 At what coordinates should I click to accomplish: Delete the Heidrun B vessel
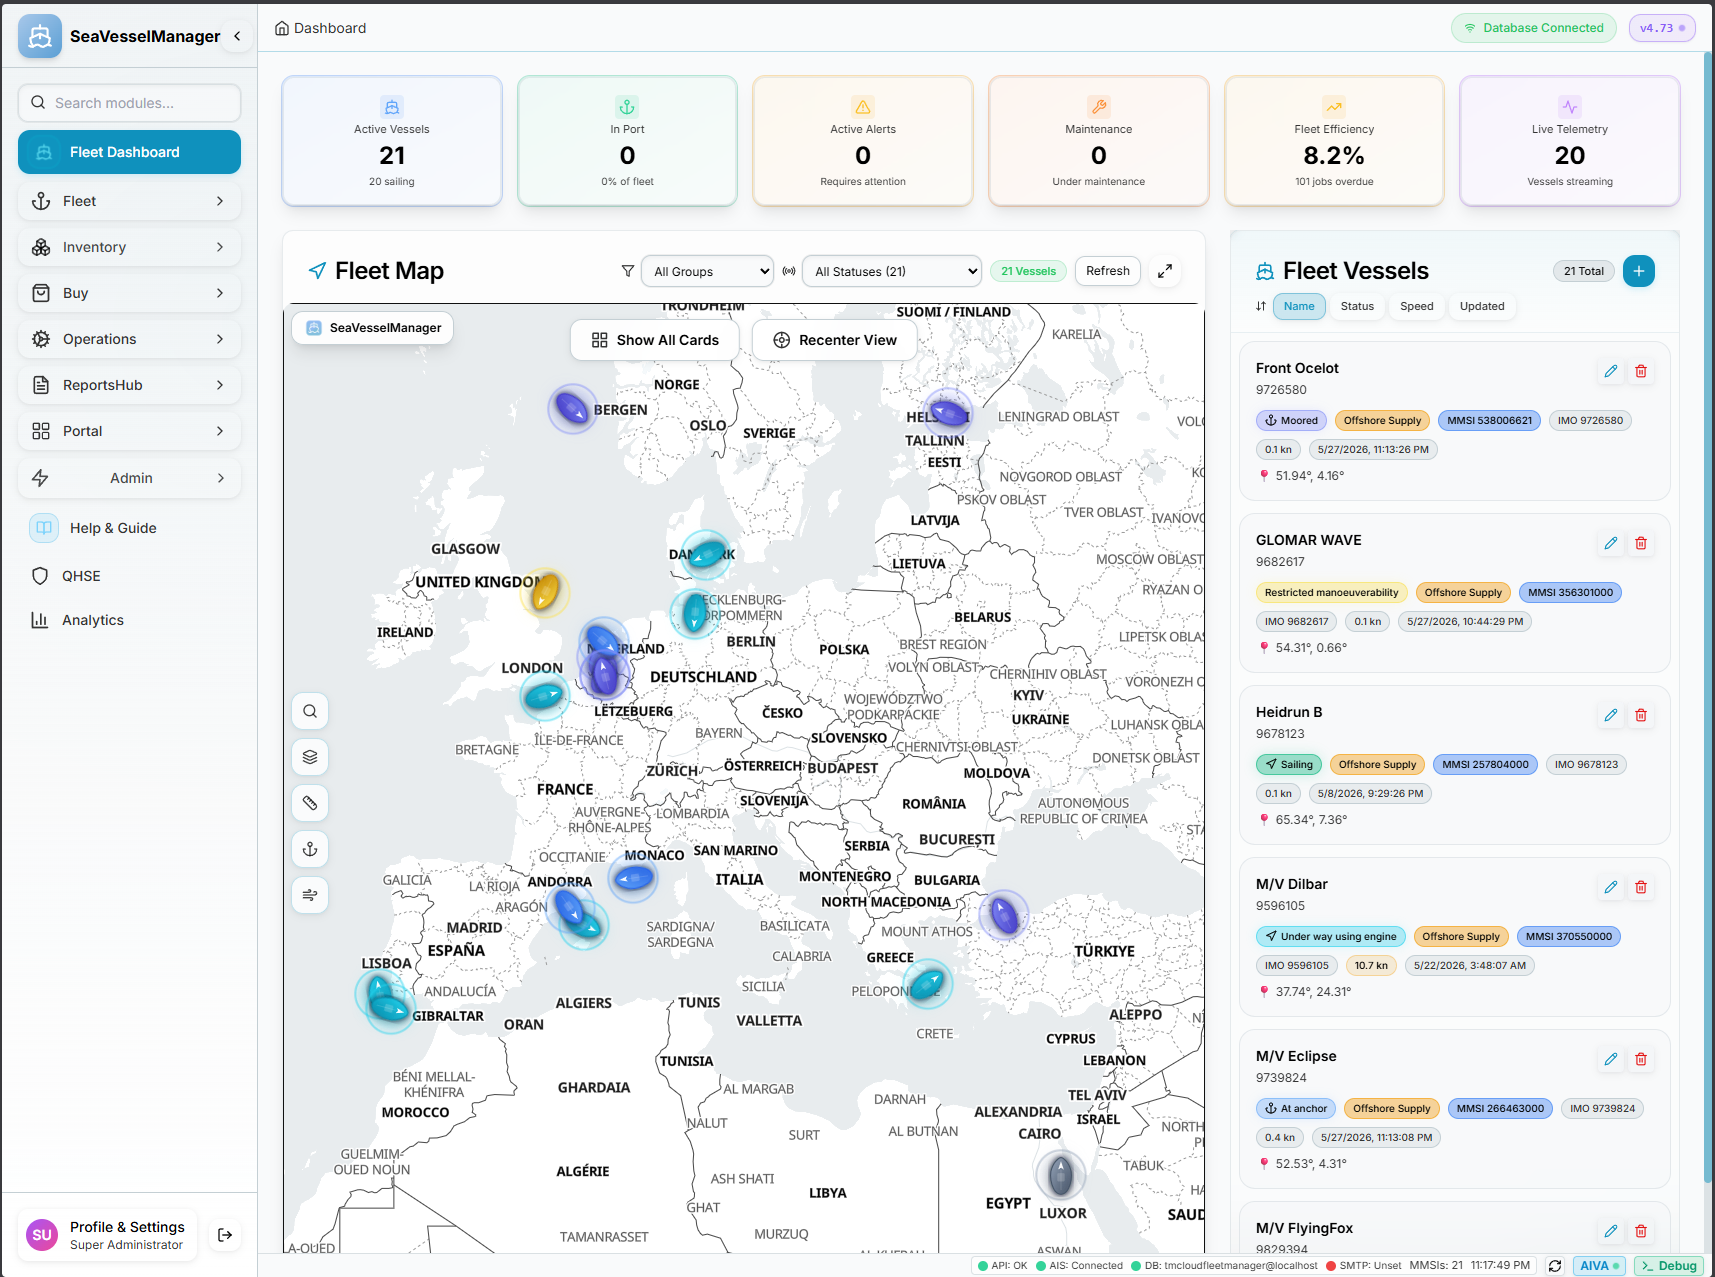tap(1641, 715)
